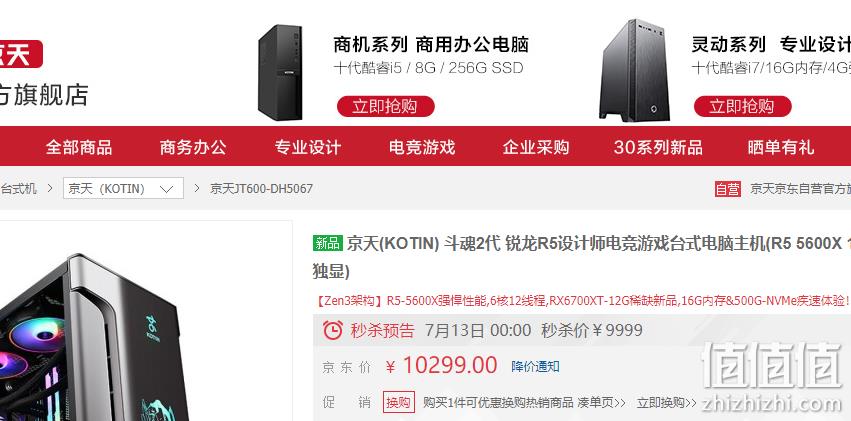Click the red 自营 badge
The image size is (851, 421).
pyautogui.click(x=728, y=189)
